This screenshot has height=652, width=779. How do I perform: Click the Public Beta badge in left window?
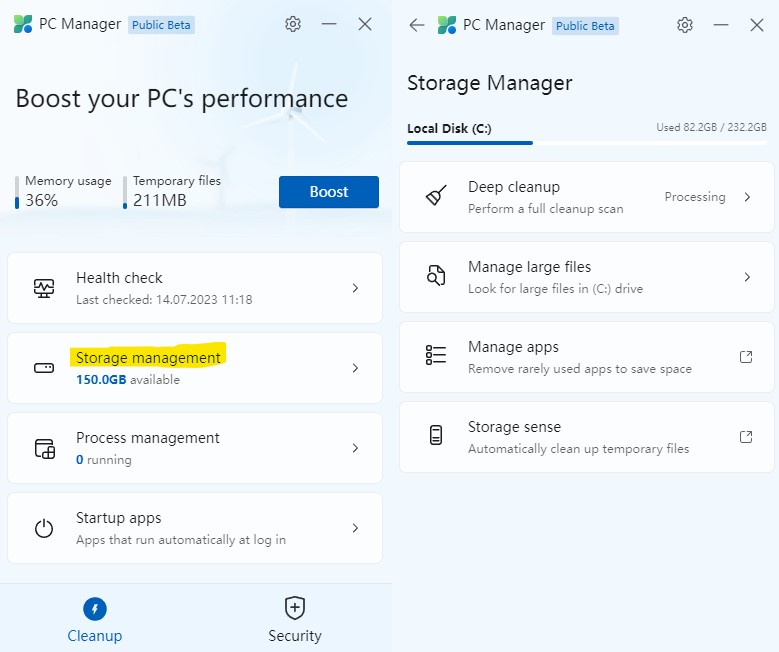pyautogui.click(x=161, y=25)
